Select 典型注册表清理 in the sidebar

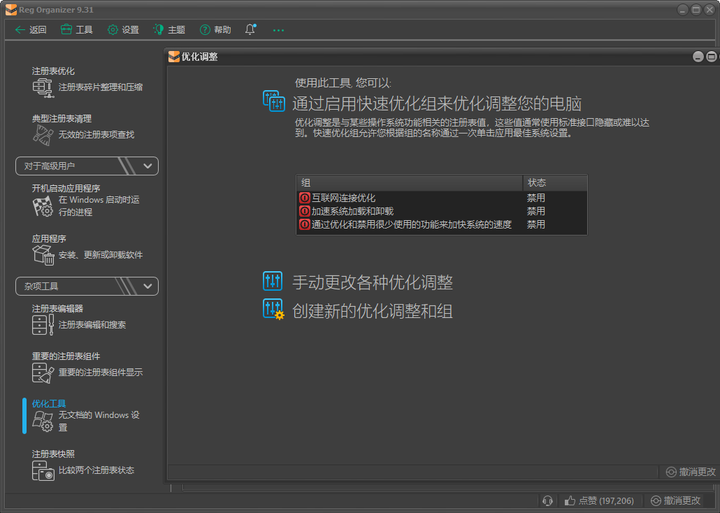pos(62,118)
